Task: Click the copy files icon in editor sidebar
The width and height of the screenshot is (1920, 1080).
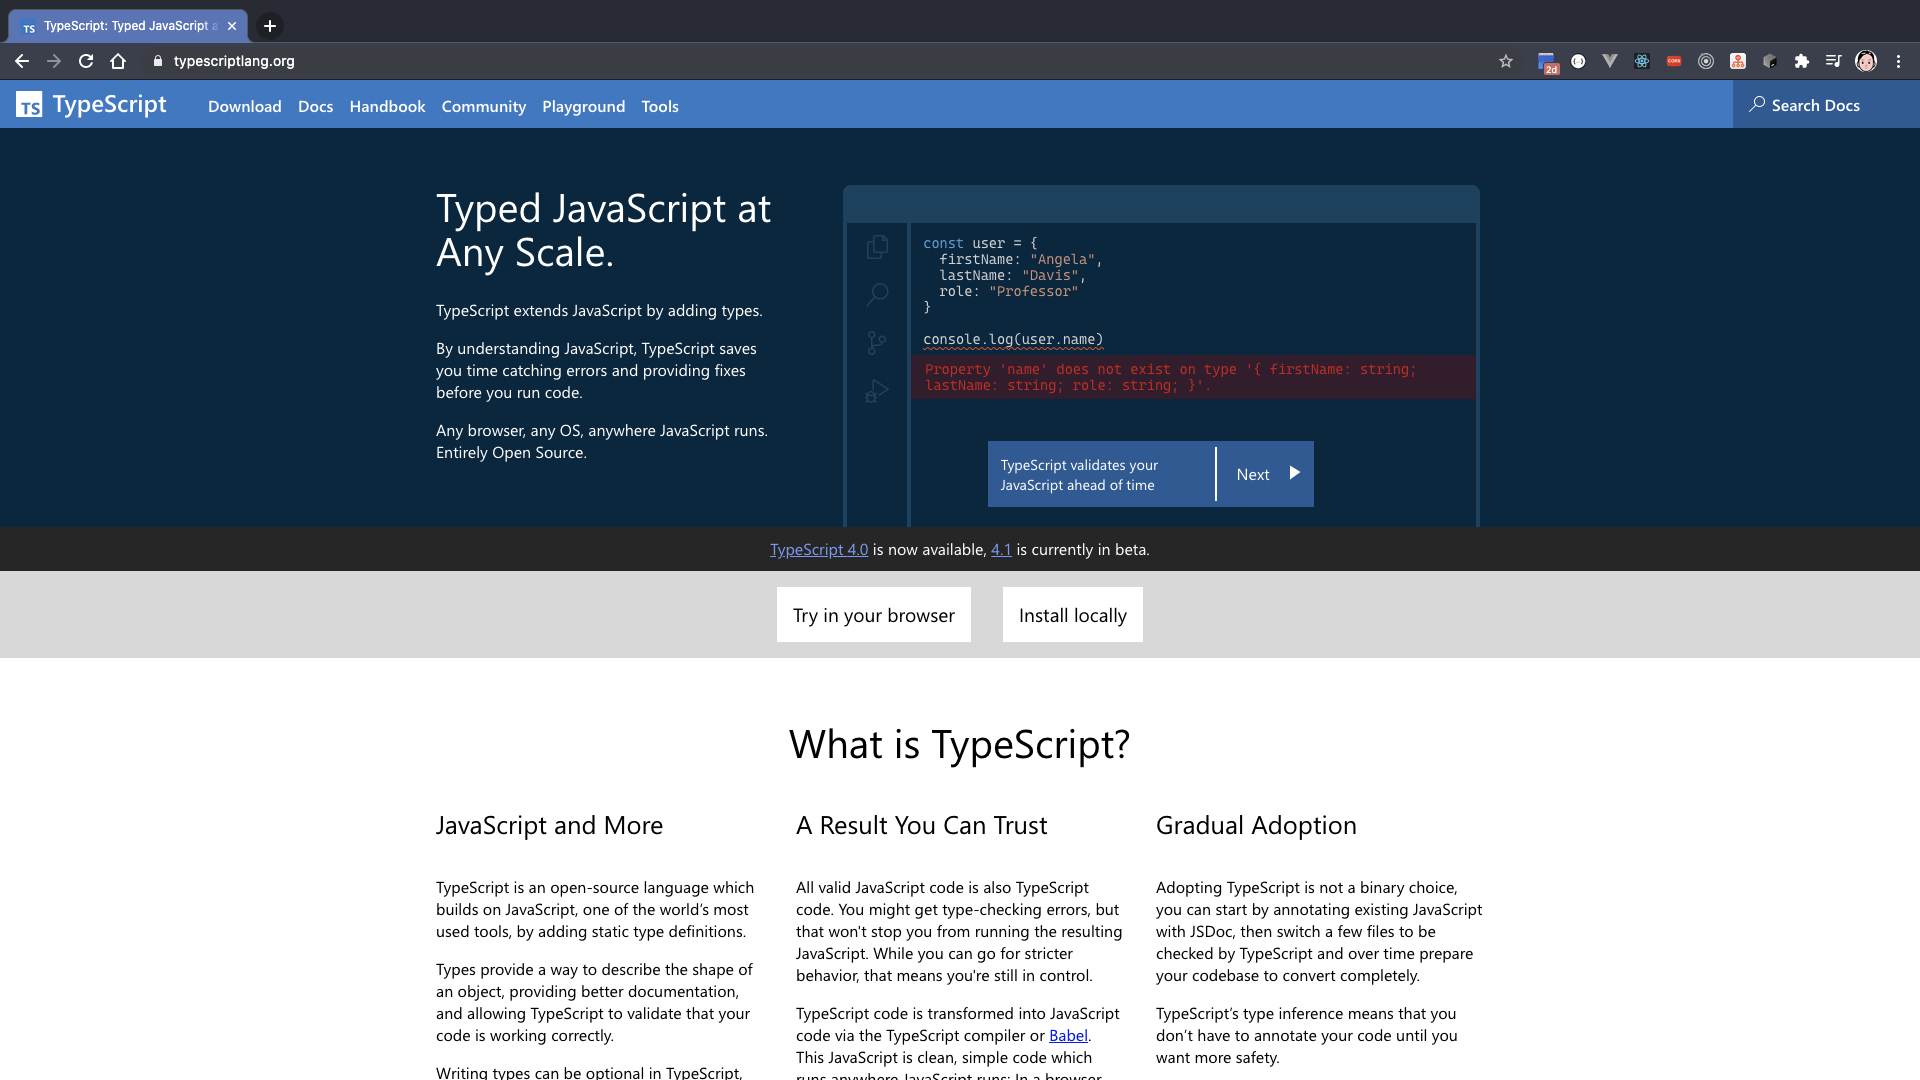Action: (877, 246)
